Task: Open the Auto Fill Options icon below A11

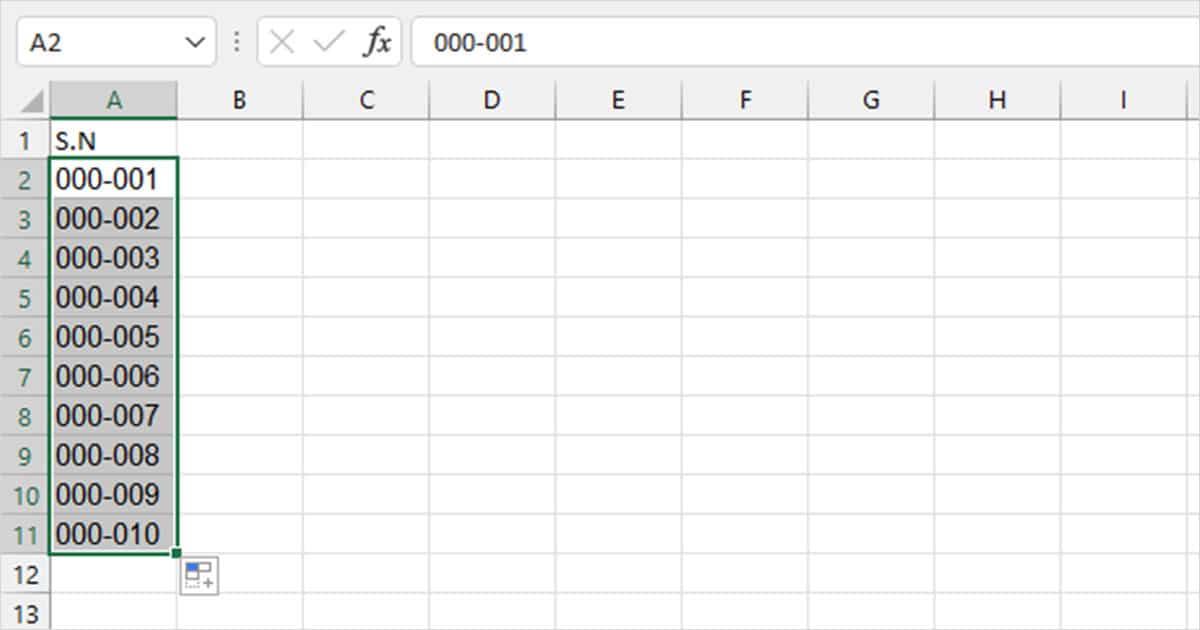Action: (x=198, y=575)
